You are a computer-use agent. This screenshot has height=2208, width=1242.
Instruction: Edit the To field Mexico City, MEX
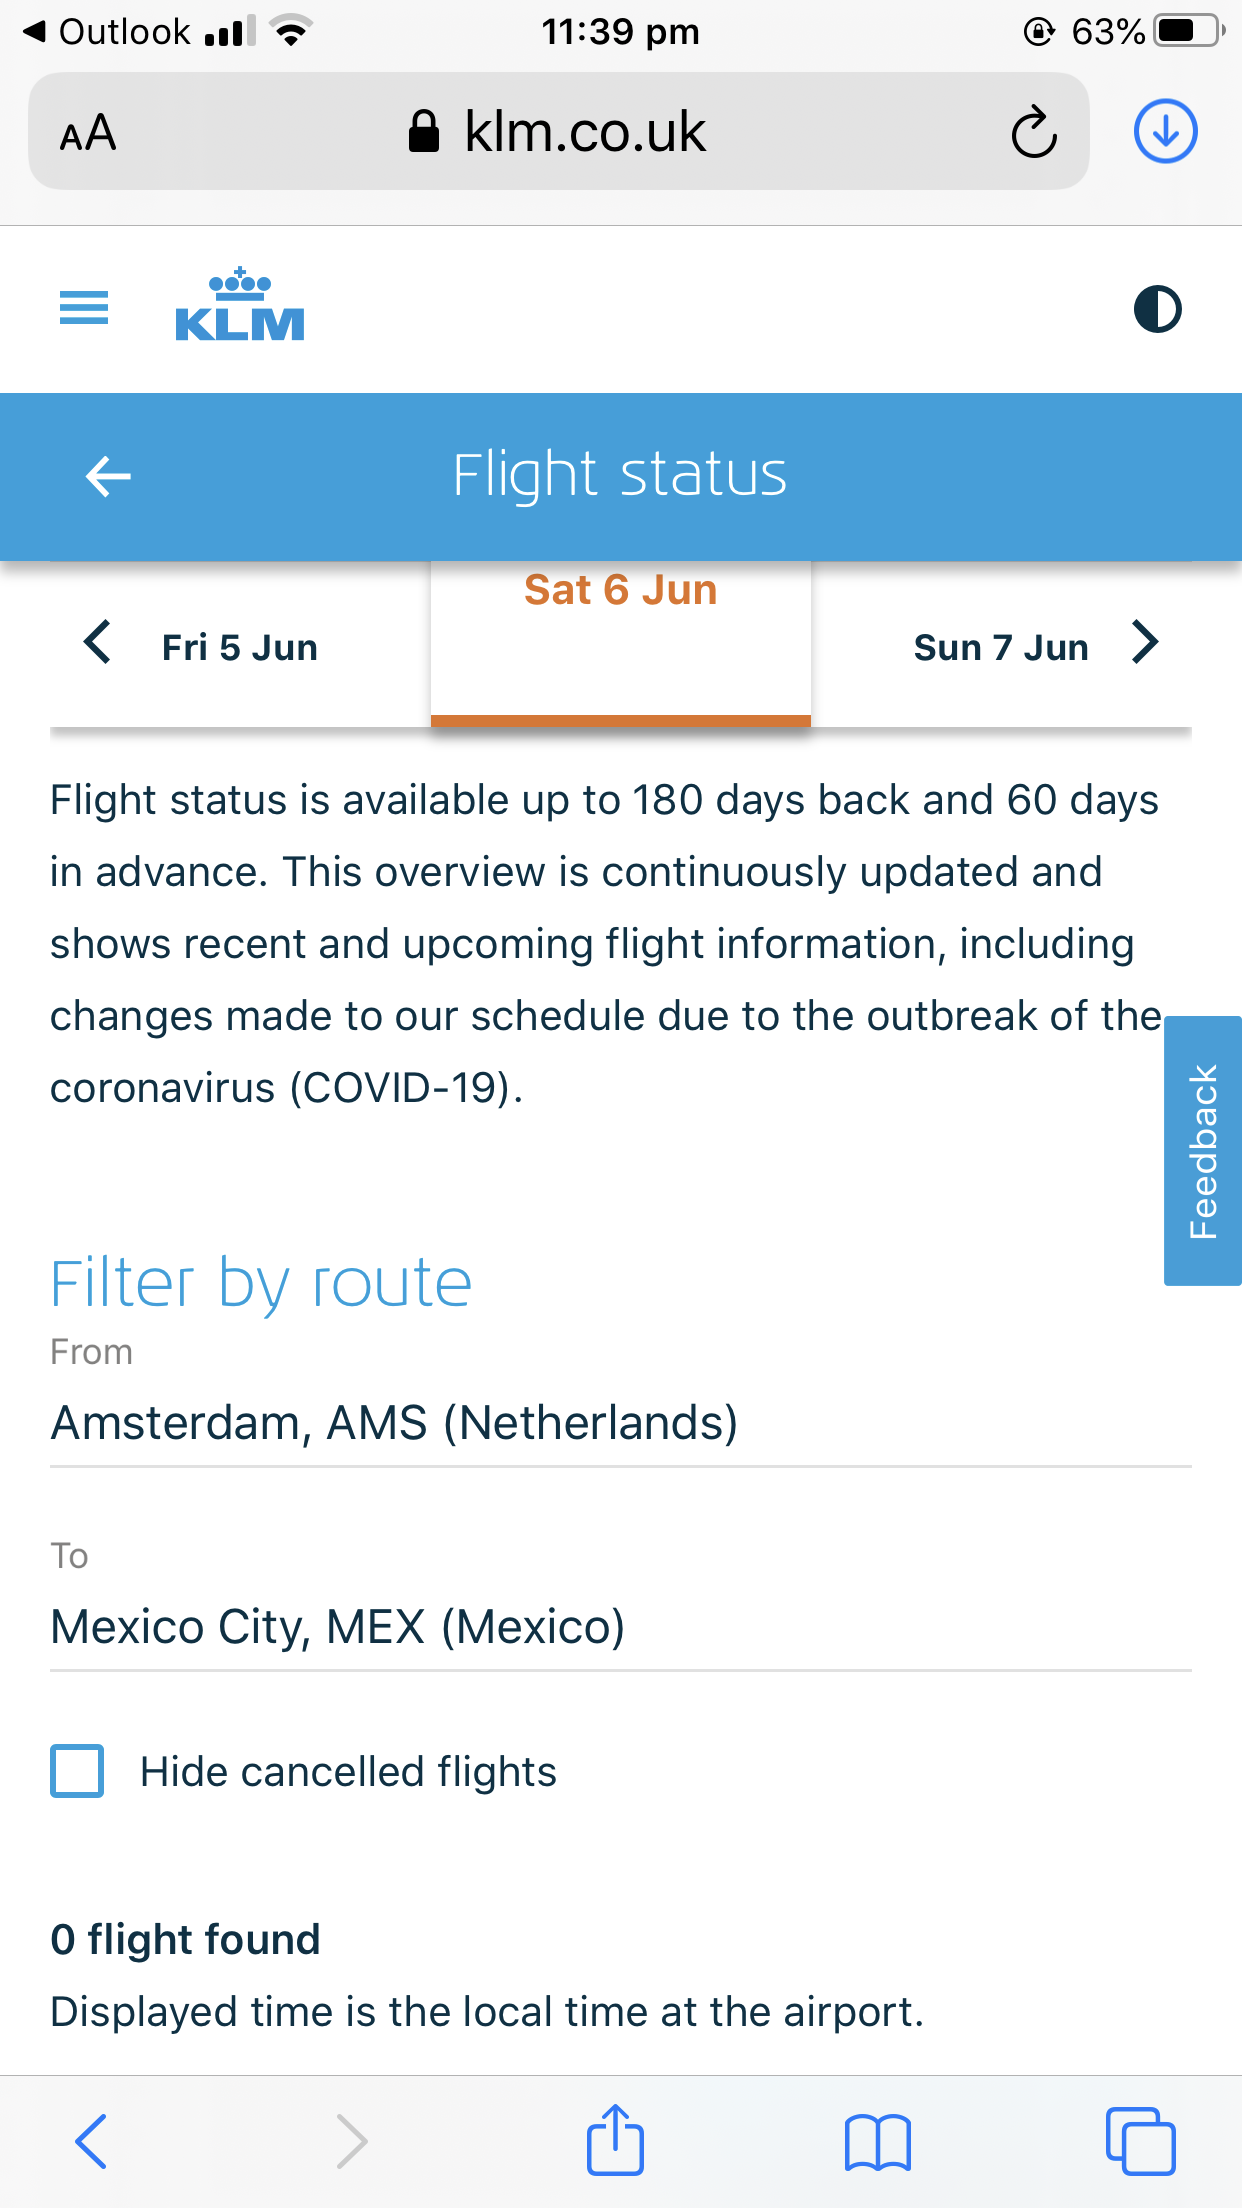(621, 1627)
